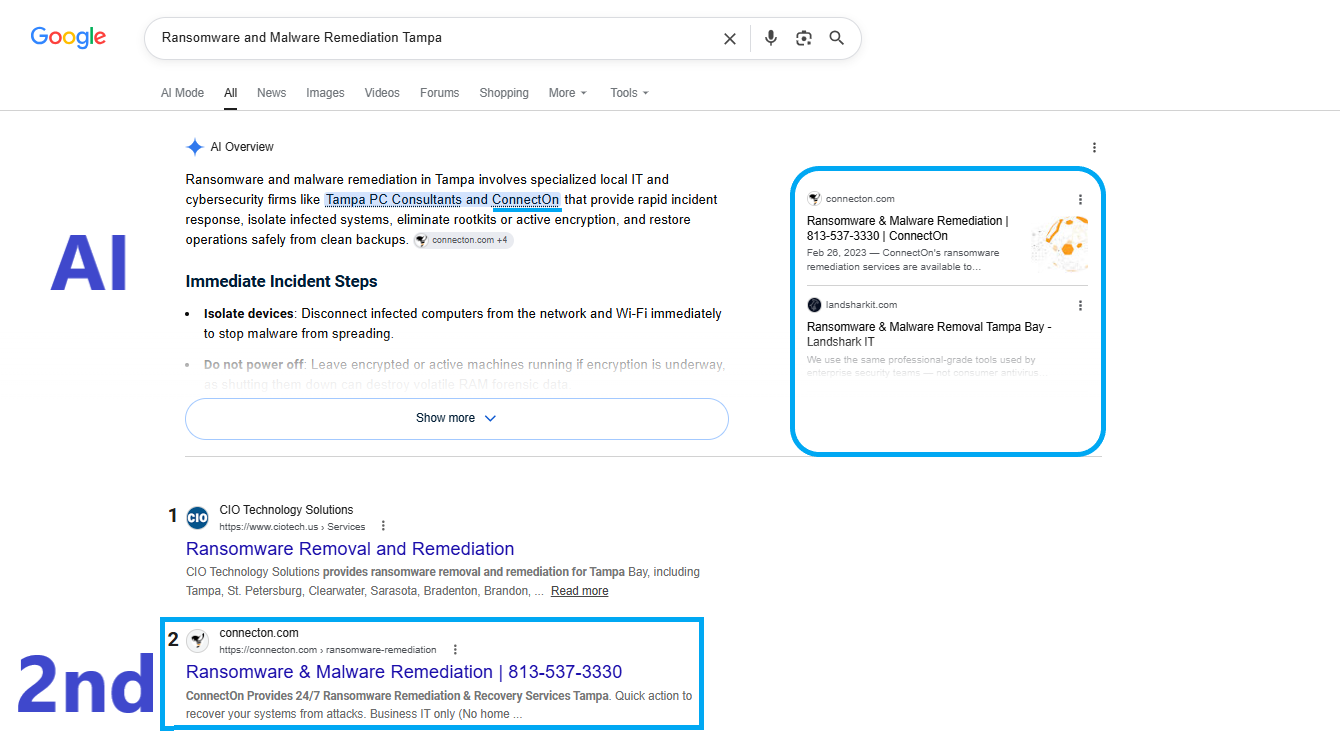Screen dimensions: 1340x741
Task: Click CIO Technology Solutions favicon
Action: click(197, 518)
